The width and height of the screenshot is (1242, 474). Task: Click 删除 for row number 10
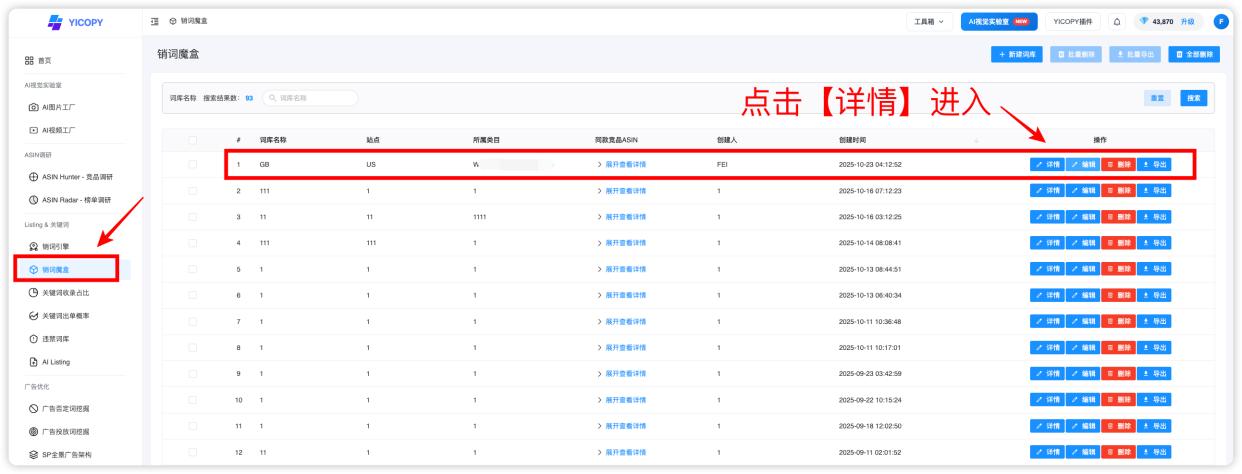1118,399
